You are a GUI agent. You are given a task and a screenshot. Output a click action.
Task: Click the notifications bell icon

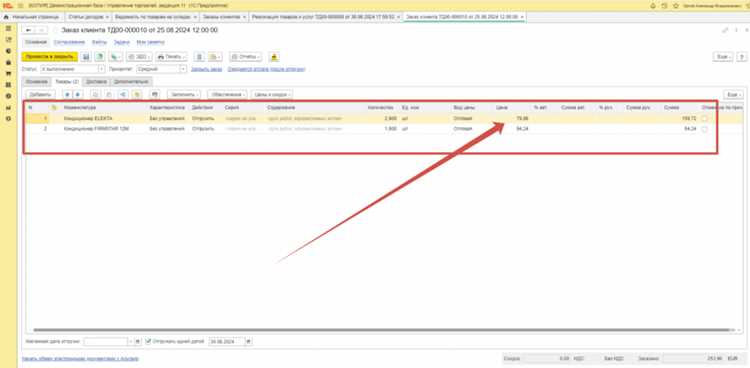(653, 6)
